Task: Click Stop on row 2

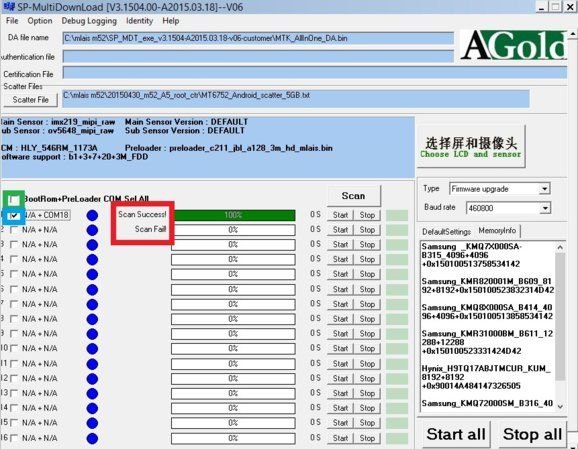Action: (367, 230)
